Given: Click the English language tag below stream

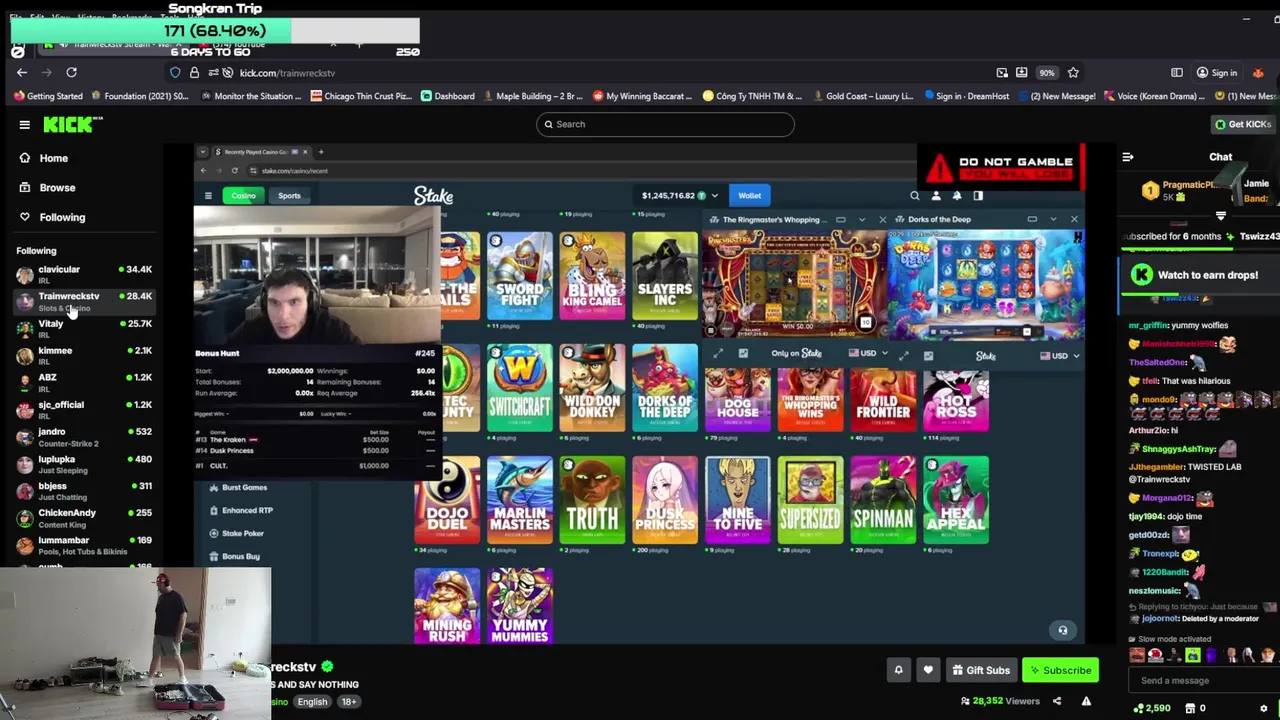Looking at the screenshot, I should tap(312, 702).
